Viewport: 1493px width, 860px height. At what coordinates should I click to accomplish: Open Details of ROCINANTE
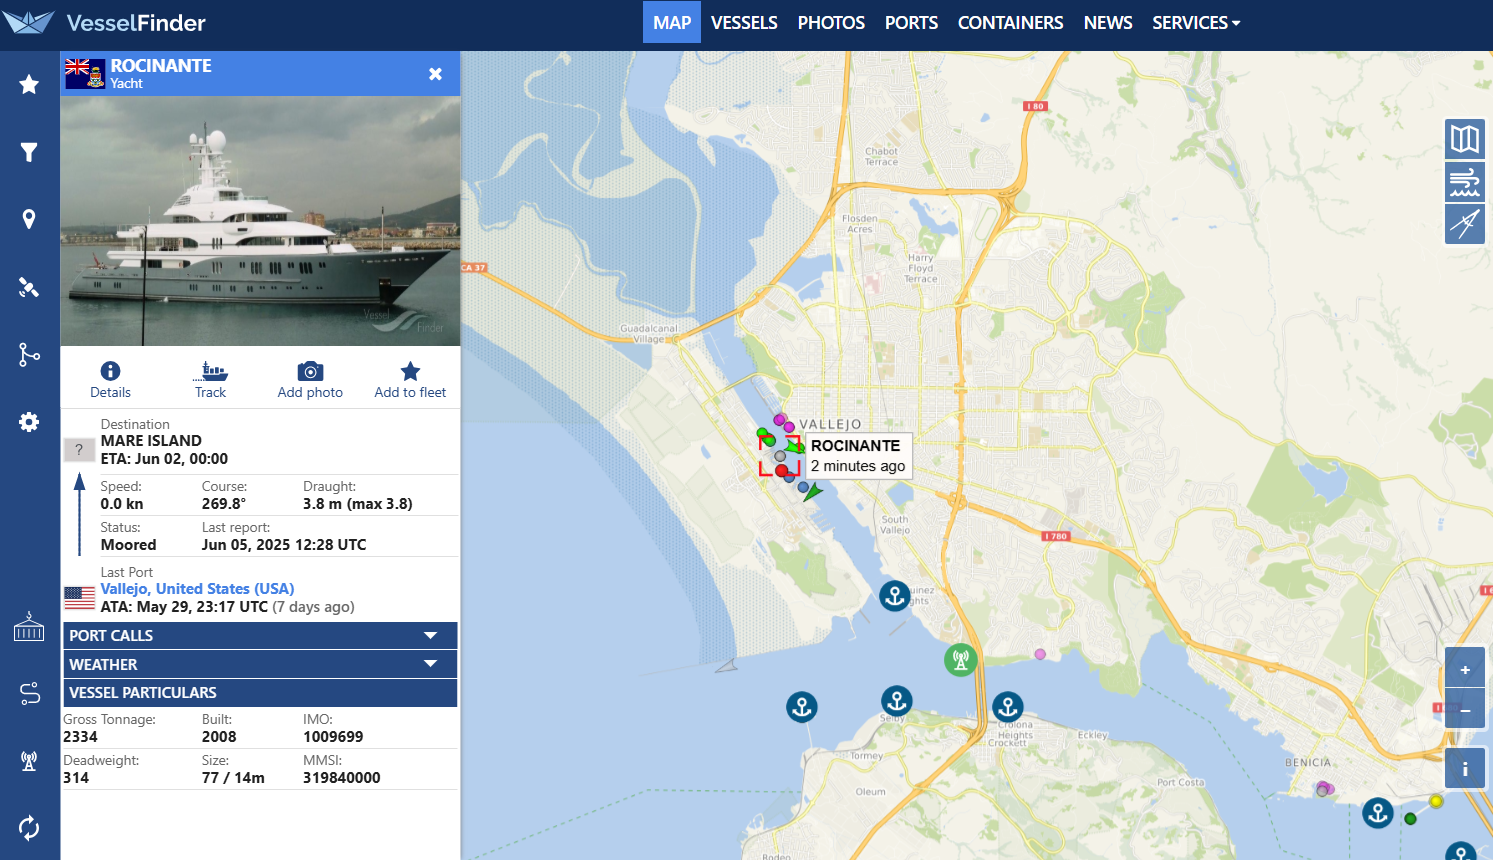110,380
